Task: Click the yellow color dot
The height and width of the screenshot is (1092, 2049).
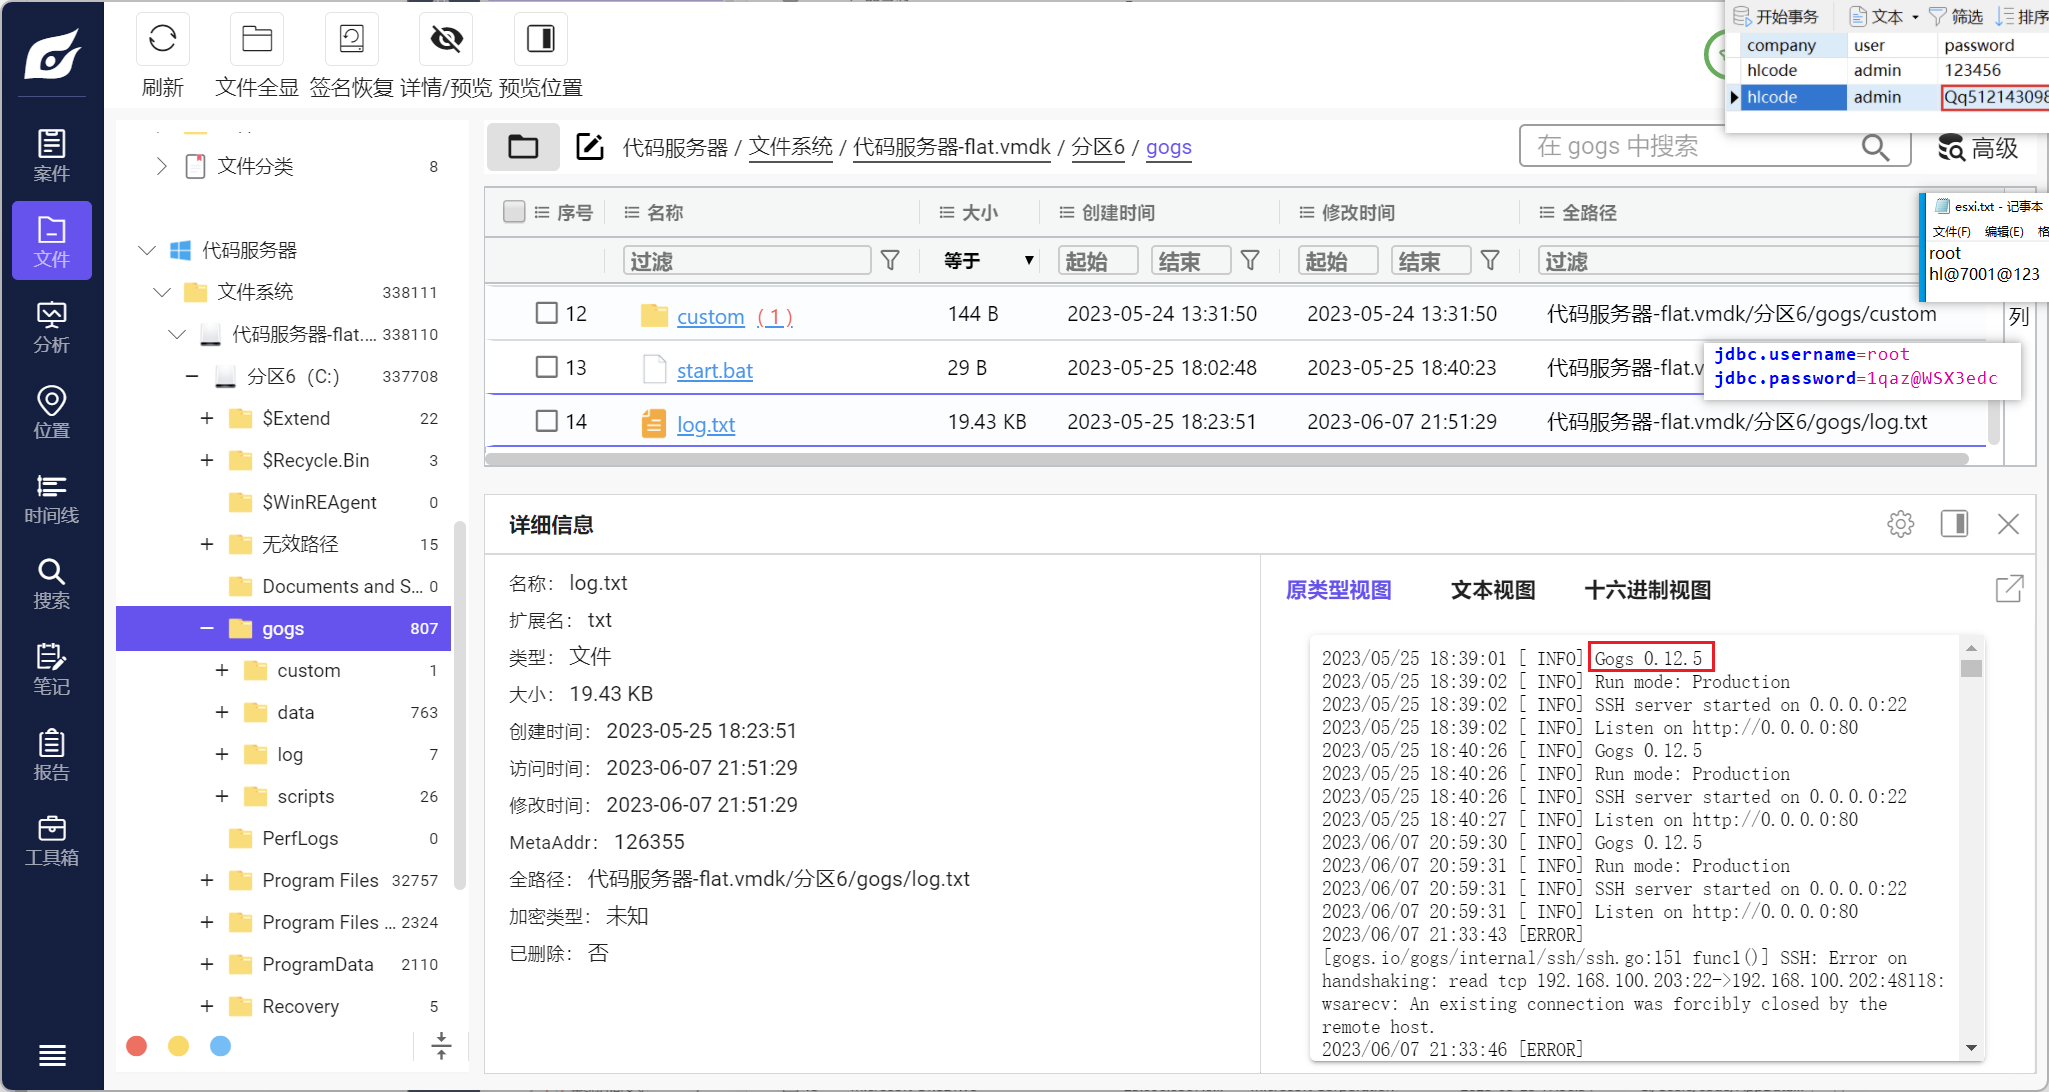Action: pyautogui.click(x=179, y=1046)
